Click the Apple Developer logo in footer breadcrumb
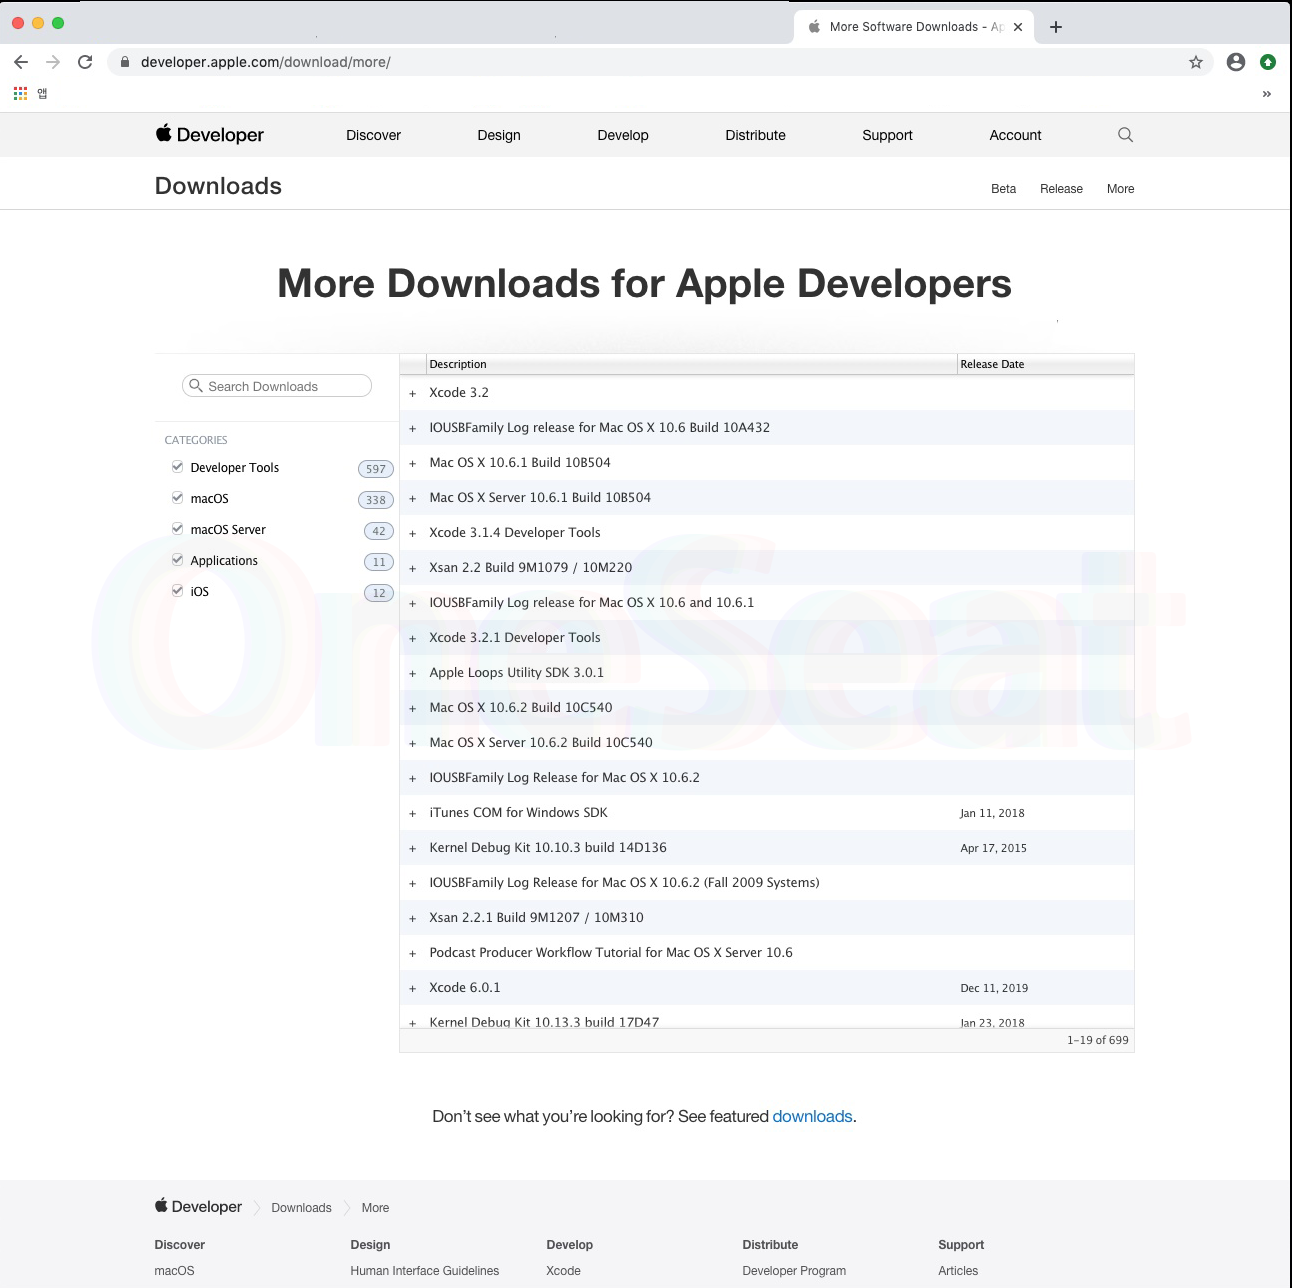This screenshot has height=1288, width=1292. pos(198,1206)
